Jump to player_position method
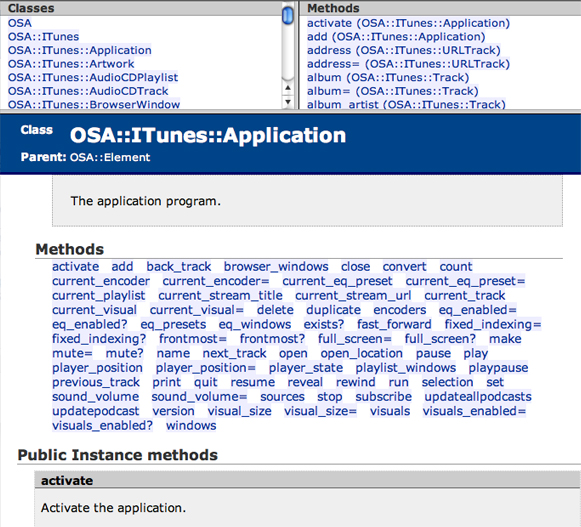This screenshot has height=527, width=581. pyautogui.click(x=97, y=368)
